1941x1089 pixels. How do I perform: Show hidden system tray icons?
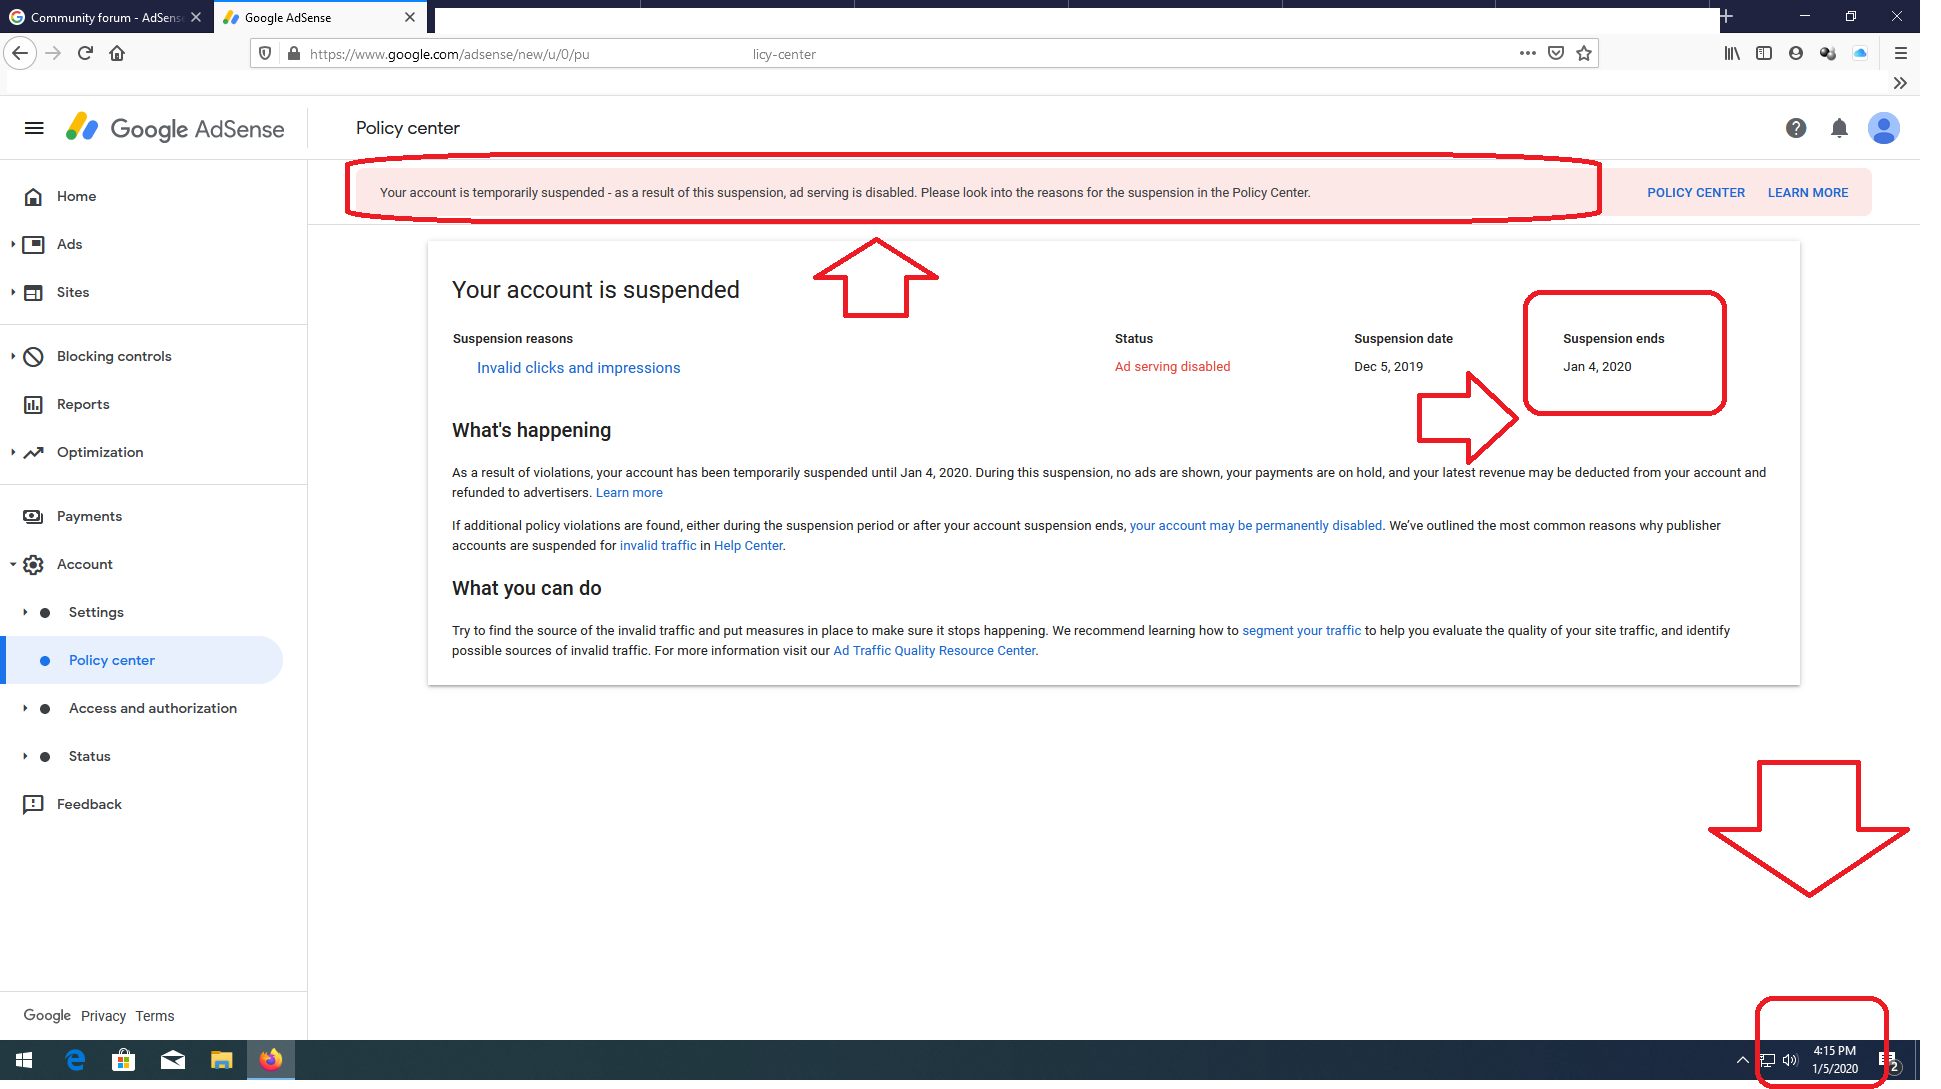(1743, 1060)
